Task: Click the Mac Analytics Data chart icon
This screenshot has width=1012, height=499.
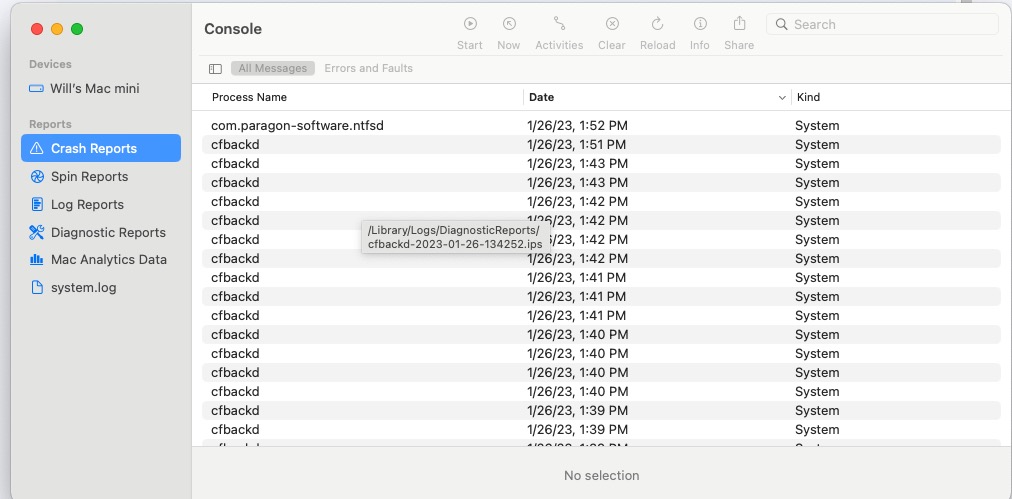Action: coord(37,260)
